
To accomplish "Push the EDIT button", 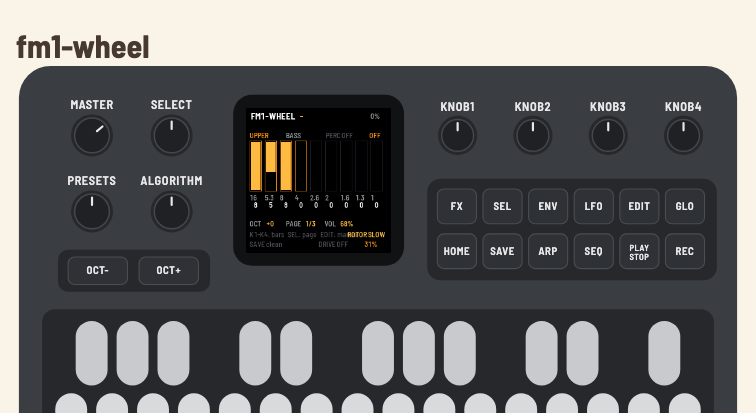I will (639, 206).
